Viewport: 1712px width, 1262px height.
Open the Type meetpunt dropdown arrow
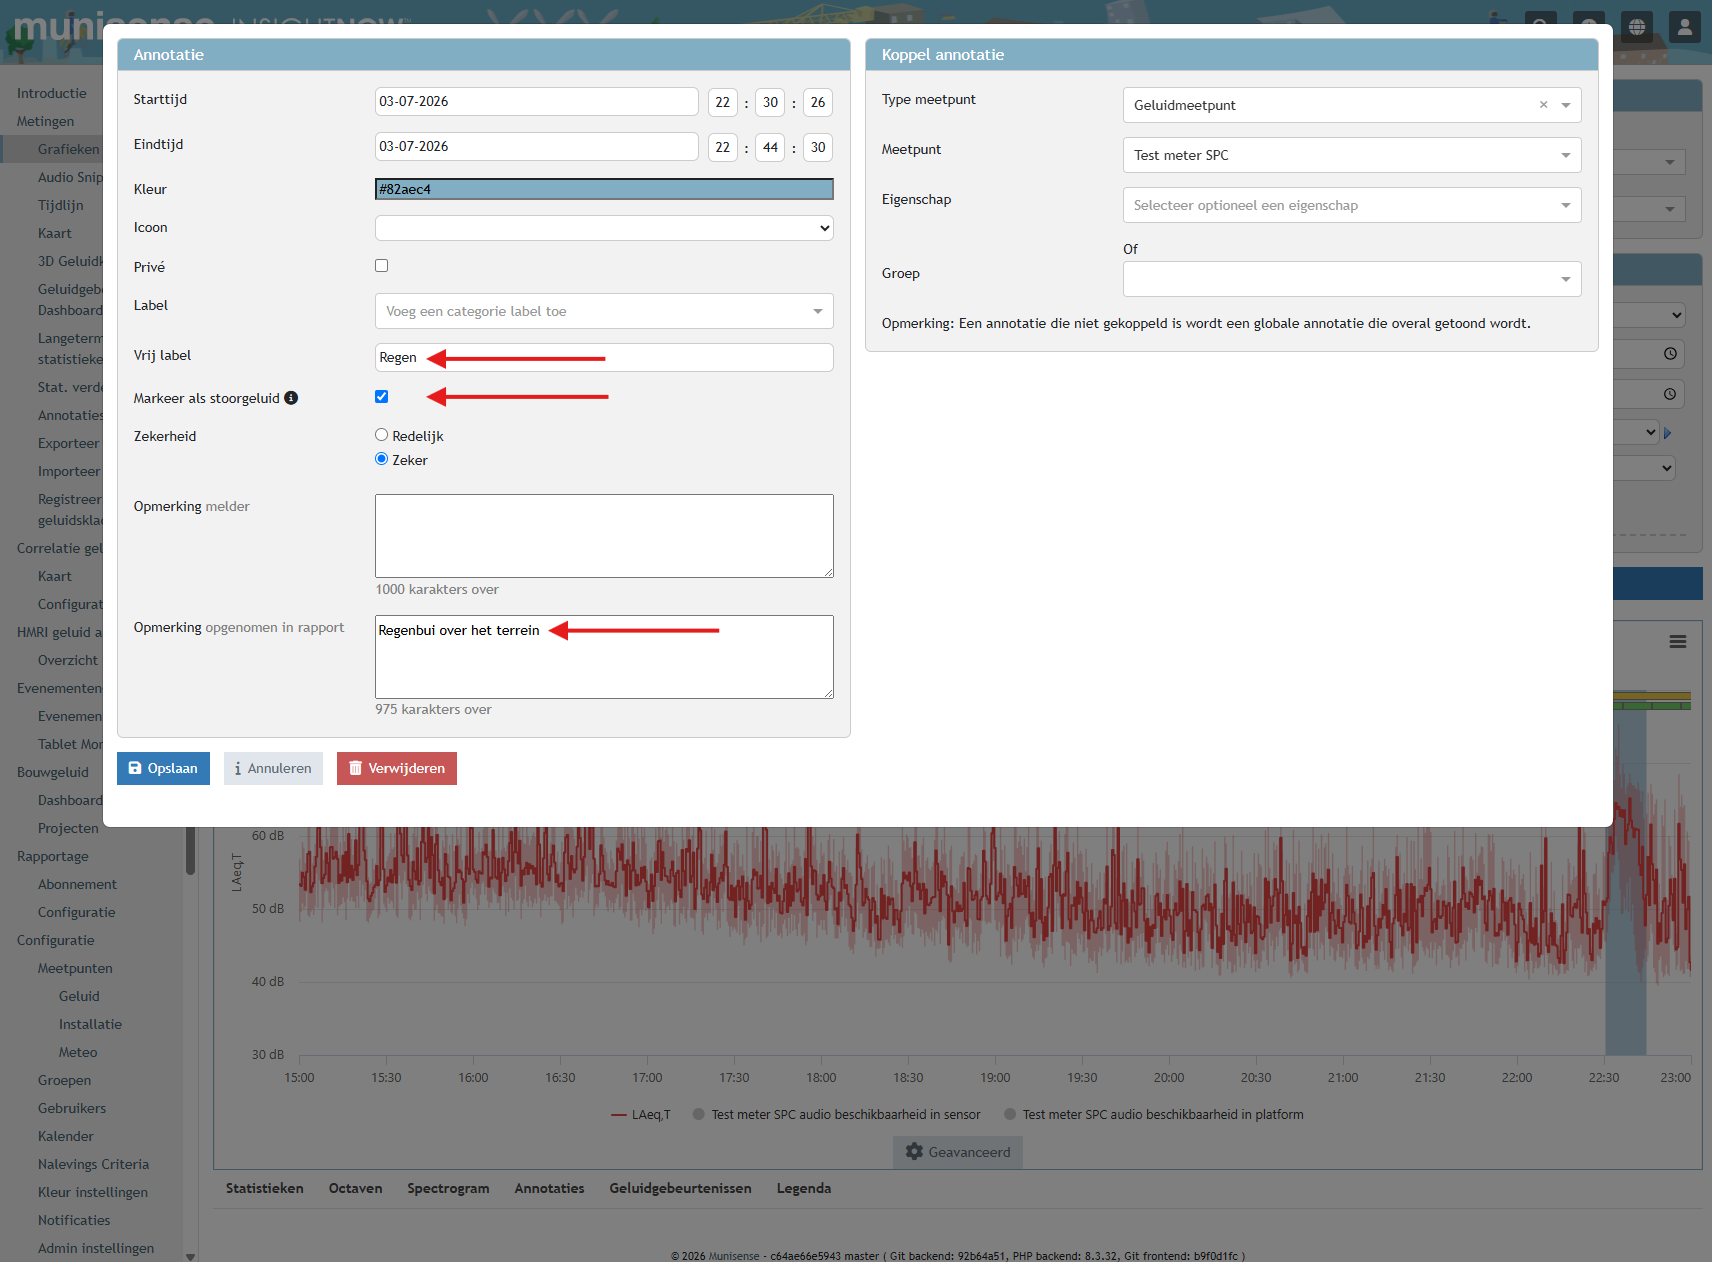[1566, 105]
